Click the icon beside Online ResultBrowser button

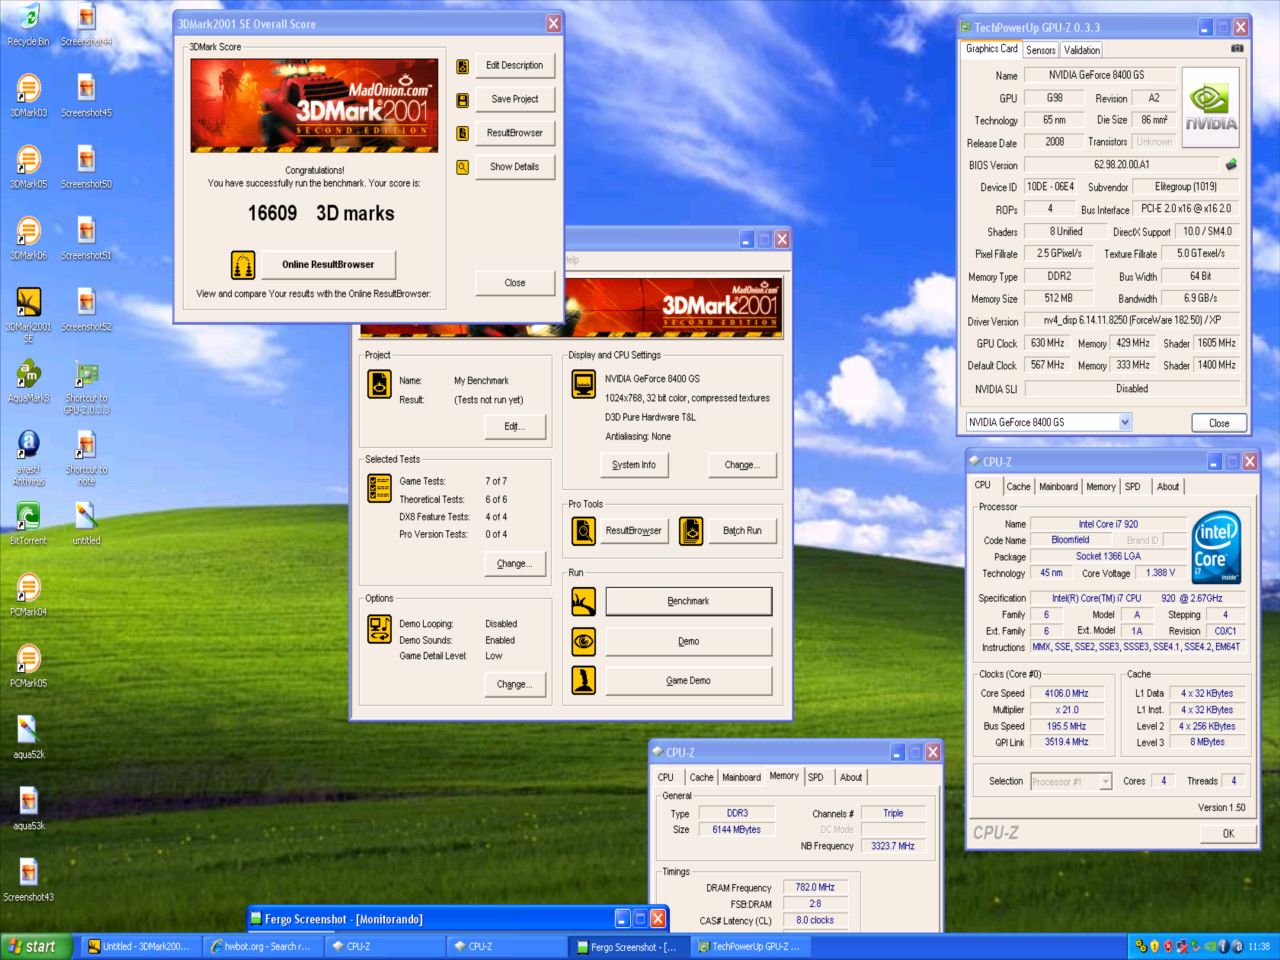(x=242, y=264)
